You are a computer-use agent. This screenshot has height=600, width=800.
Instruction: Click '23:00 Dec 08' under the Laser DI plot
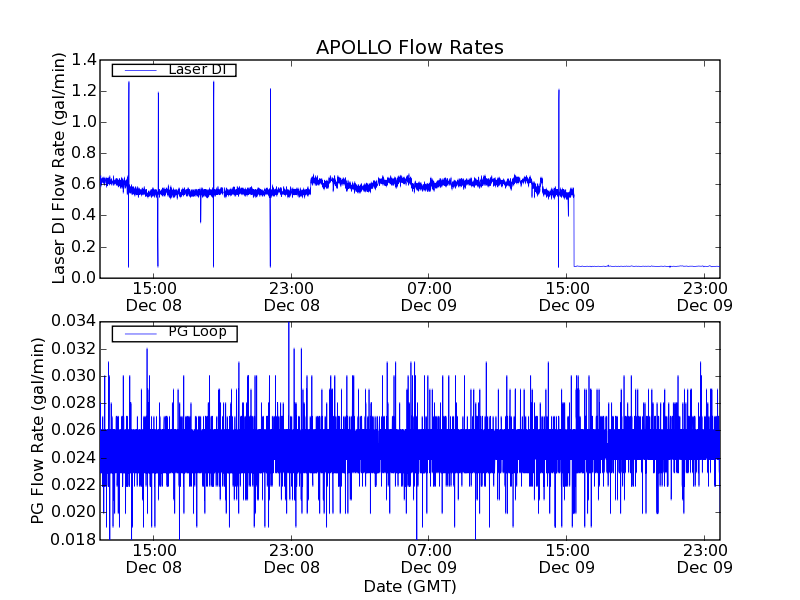pos(291,297)
